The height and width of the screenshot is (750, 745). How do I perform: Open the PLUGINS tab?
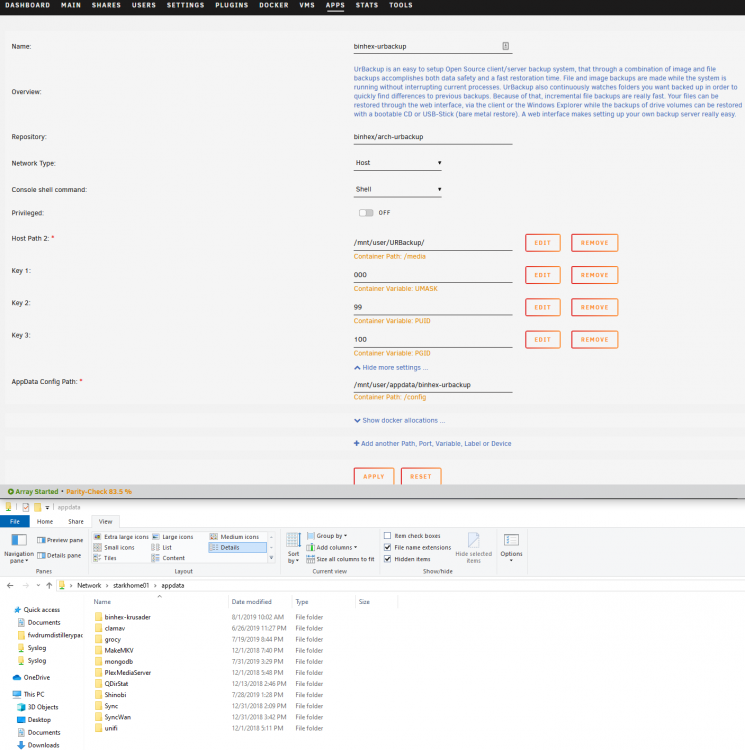coord(231,5)
